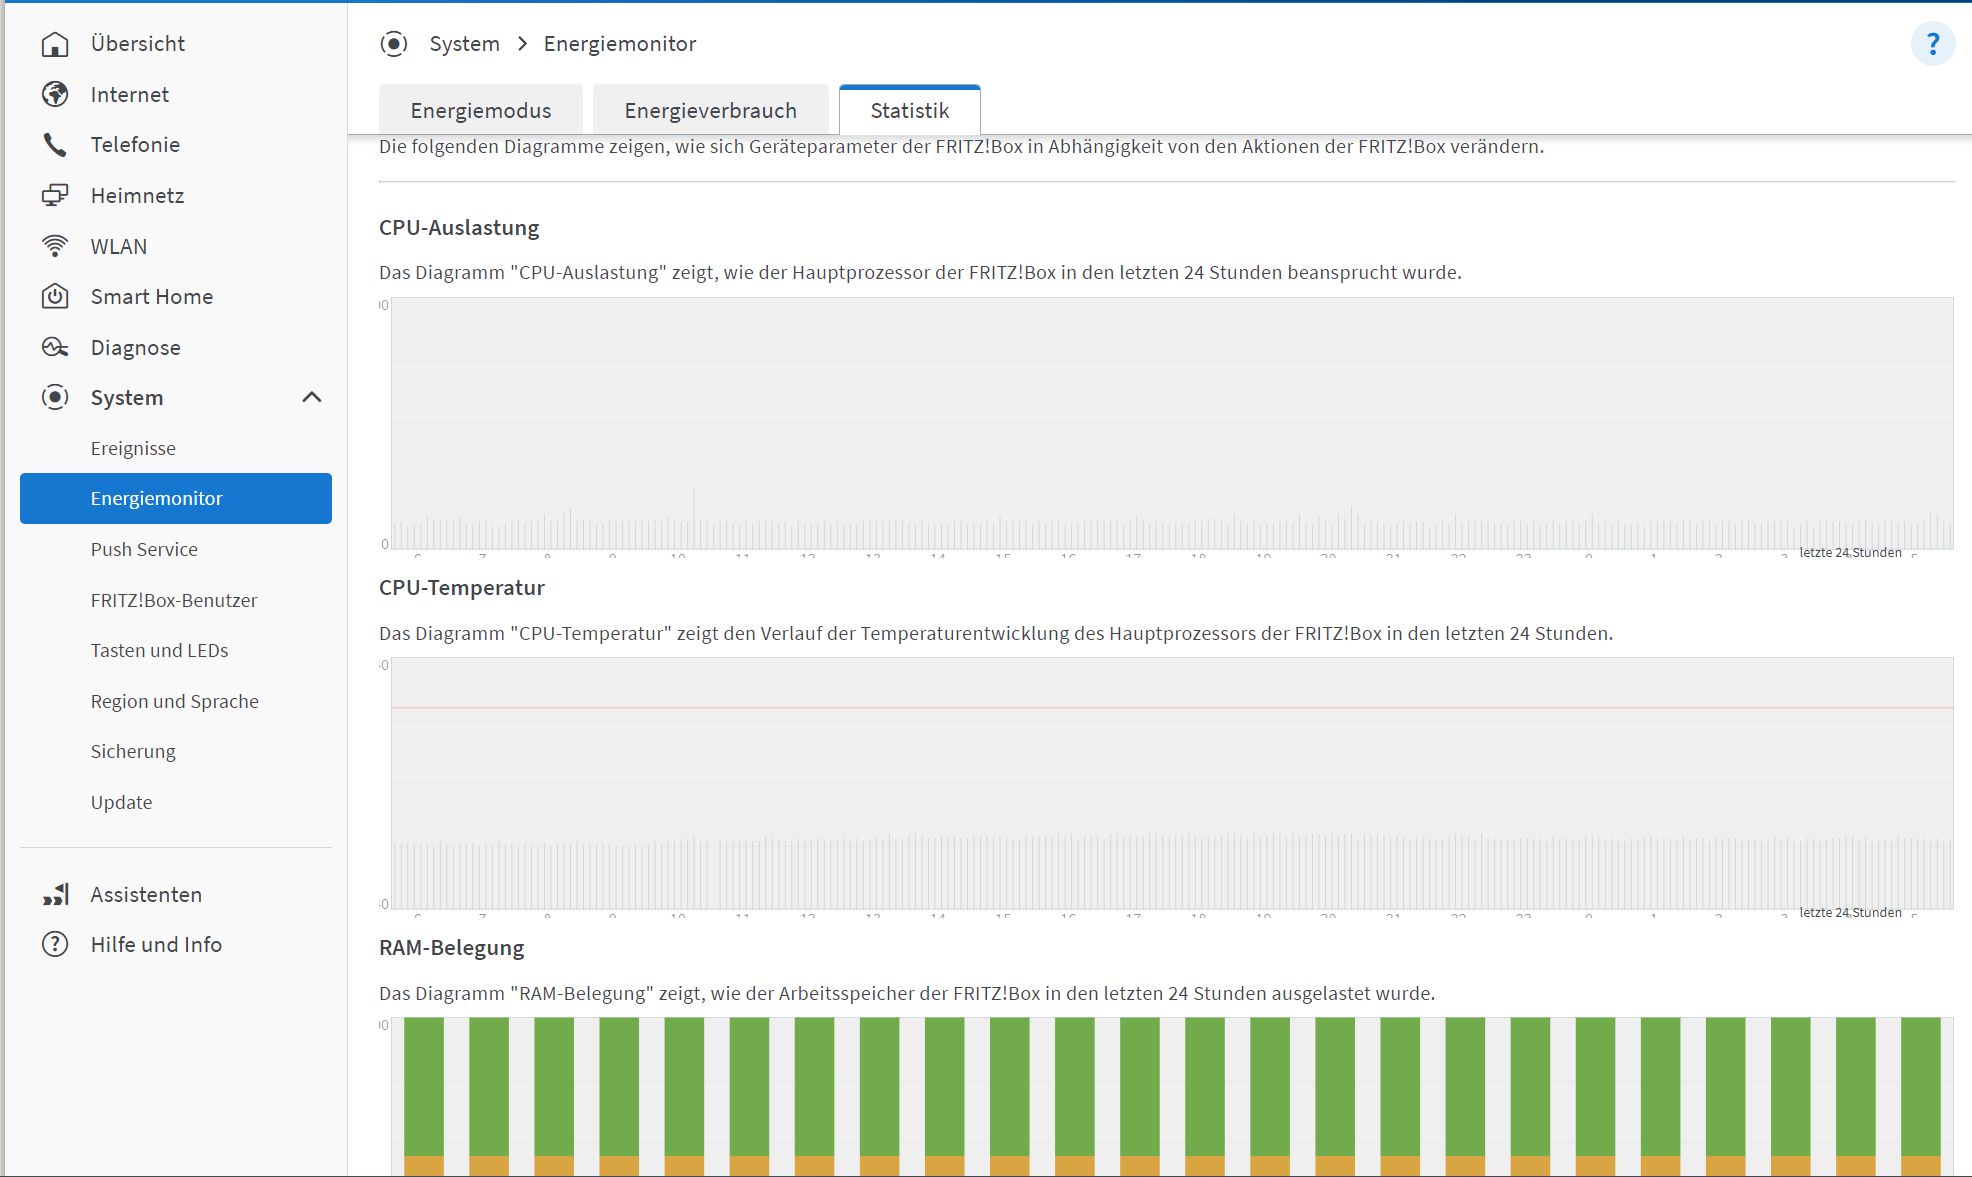Click first green bar in RAM-Belegung chart

(x=424, y=1085)
